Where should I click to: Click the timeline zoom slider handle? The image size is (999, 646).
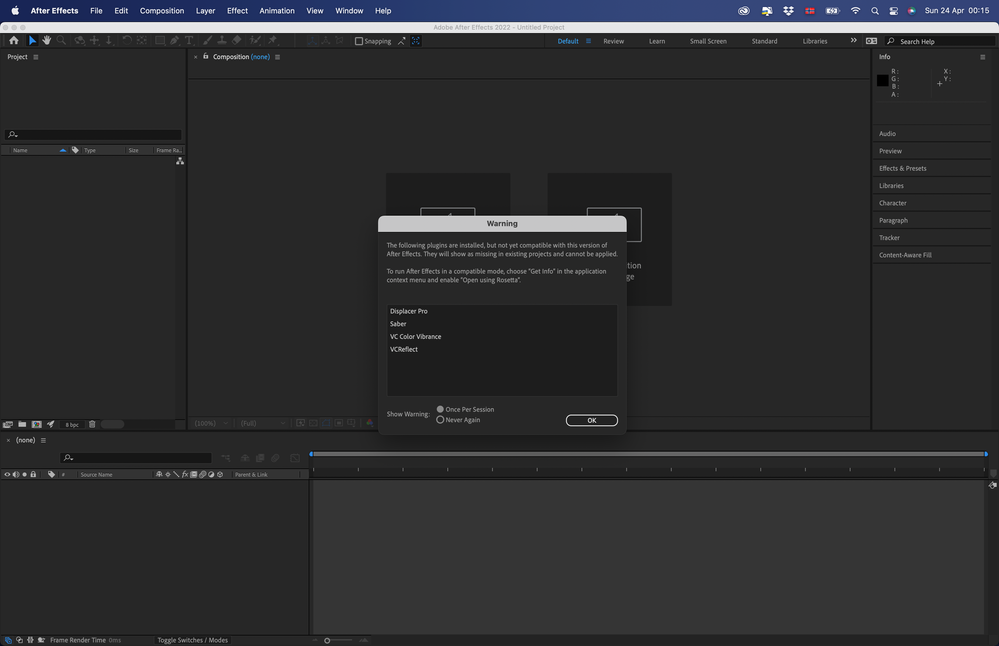[327, 640]
